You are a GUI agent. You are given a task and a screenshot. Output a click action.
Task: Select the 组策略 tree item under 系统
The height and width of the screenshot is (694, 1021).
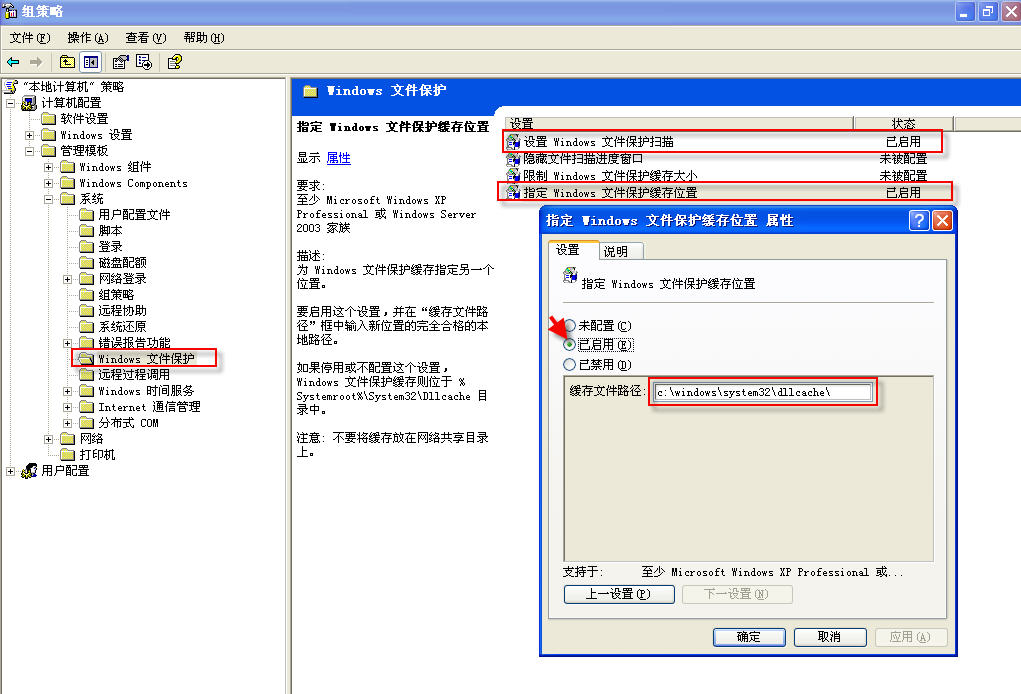pyautogui.click(x=116, y=295)
